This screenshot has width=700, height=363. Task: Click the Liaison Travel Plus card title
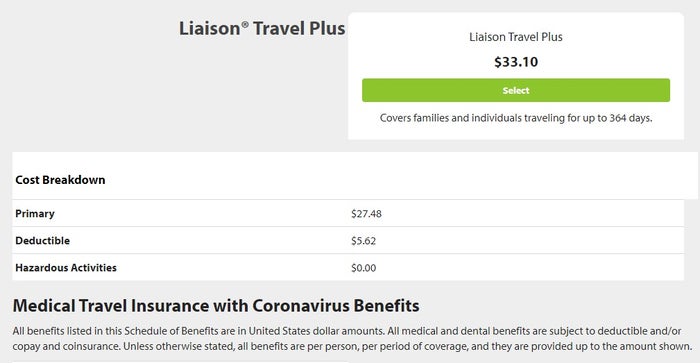[516, 37]
